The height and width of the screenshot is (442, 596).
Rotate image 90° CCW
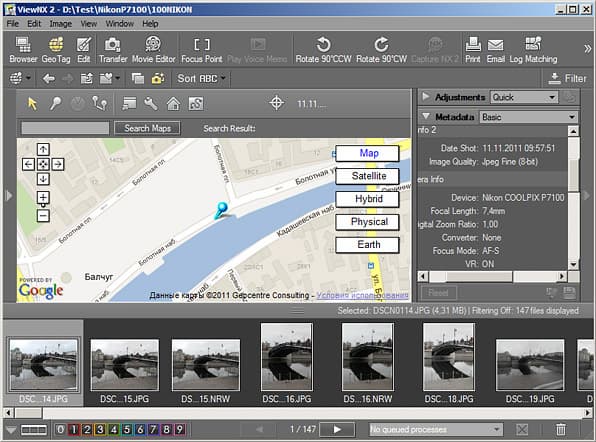pyautogui.click(x=323, y=50)
